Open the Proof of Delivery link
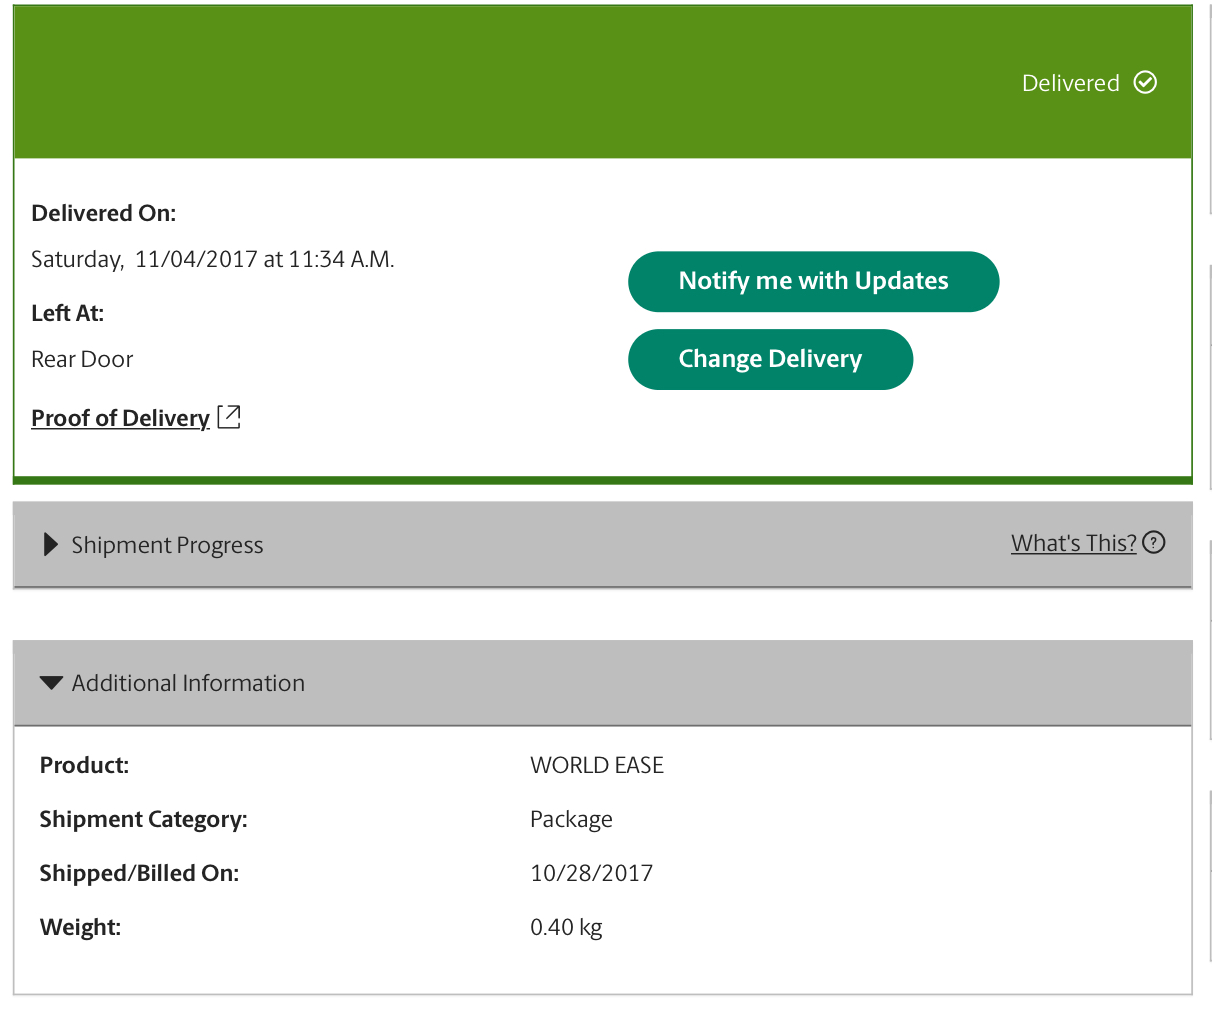 [x=120, y=418]
